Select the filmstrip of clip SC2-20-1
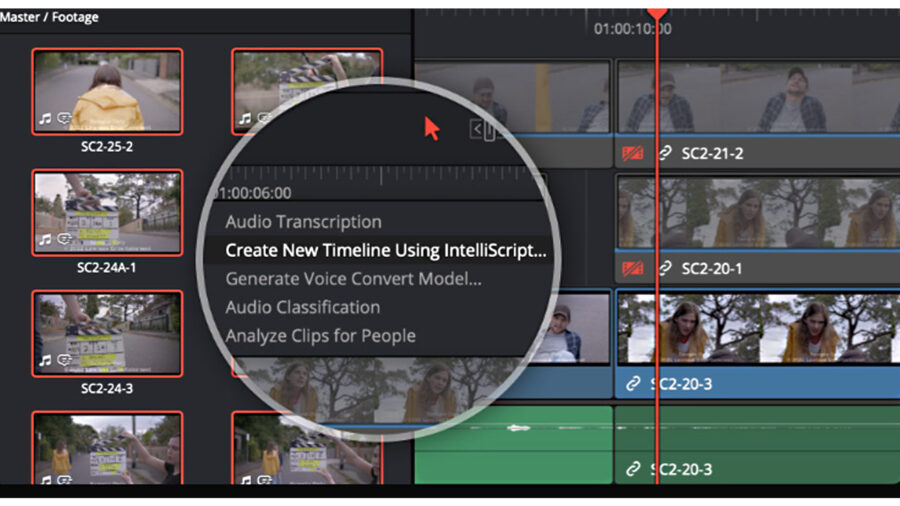Viewport: 900px width, 506px height. click(x=758, y=212)
